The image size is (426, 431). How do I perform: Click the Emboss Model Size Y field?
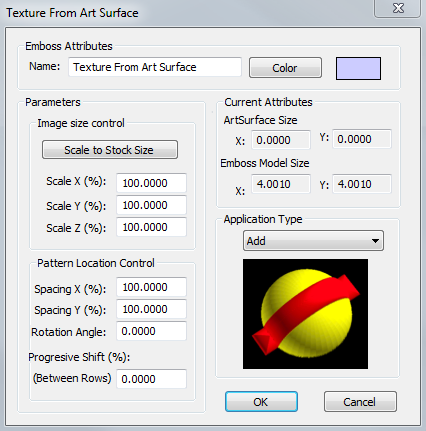point(362,184)
